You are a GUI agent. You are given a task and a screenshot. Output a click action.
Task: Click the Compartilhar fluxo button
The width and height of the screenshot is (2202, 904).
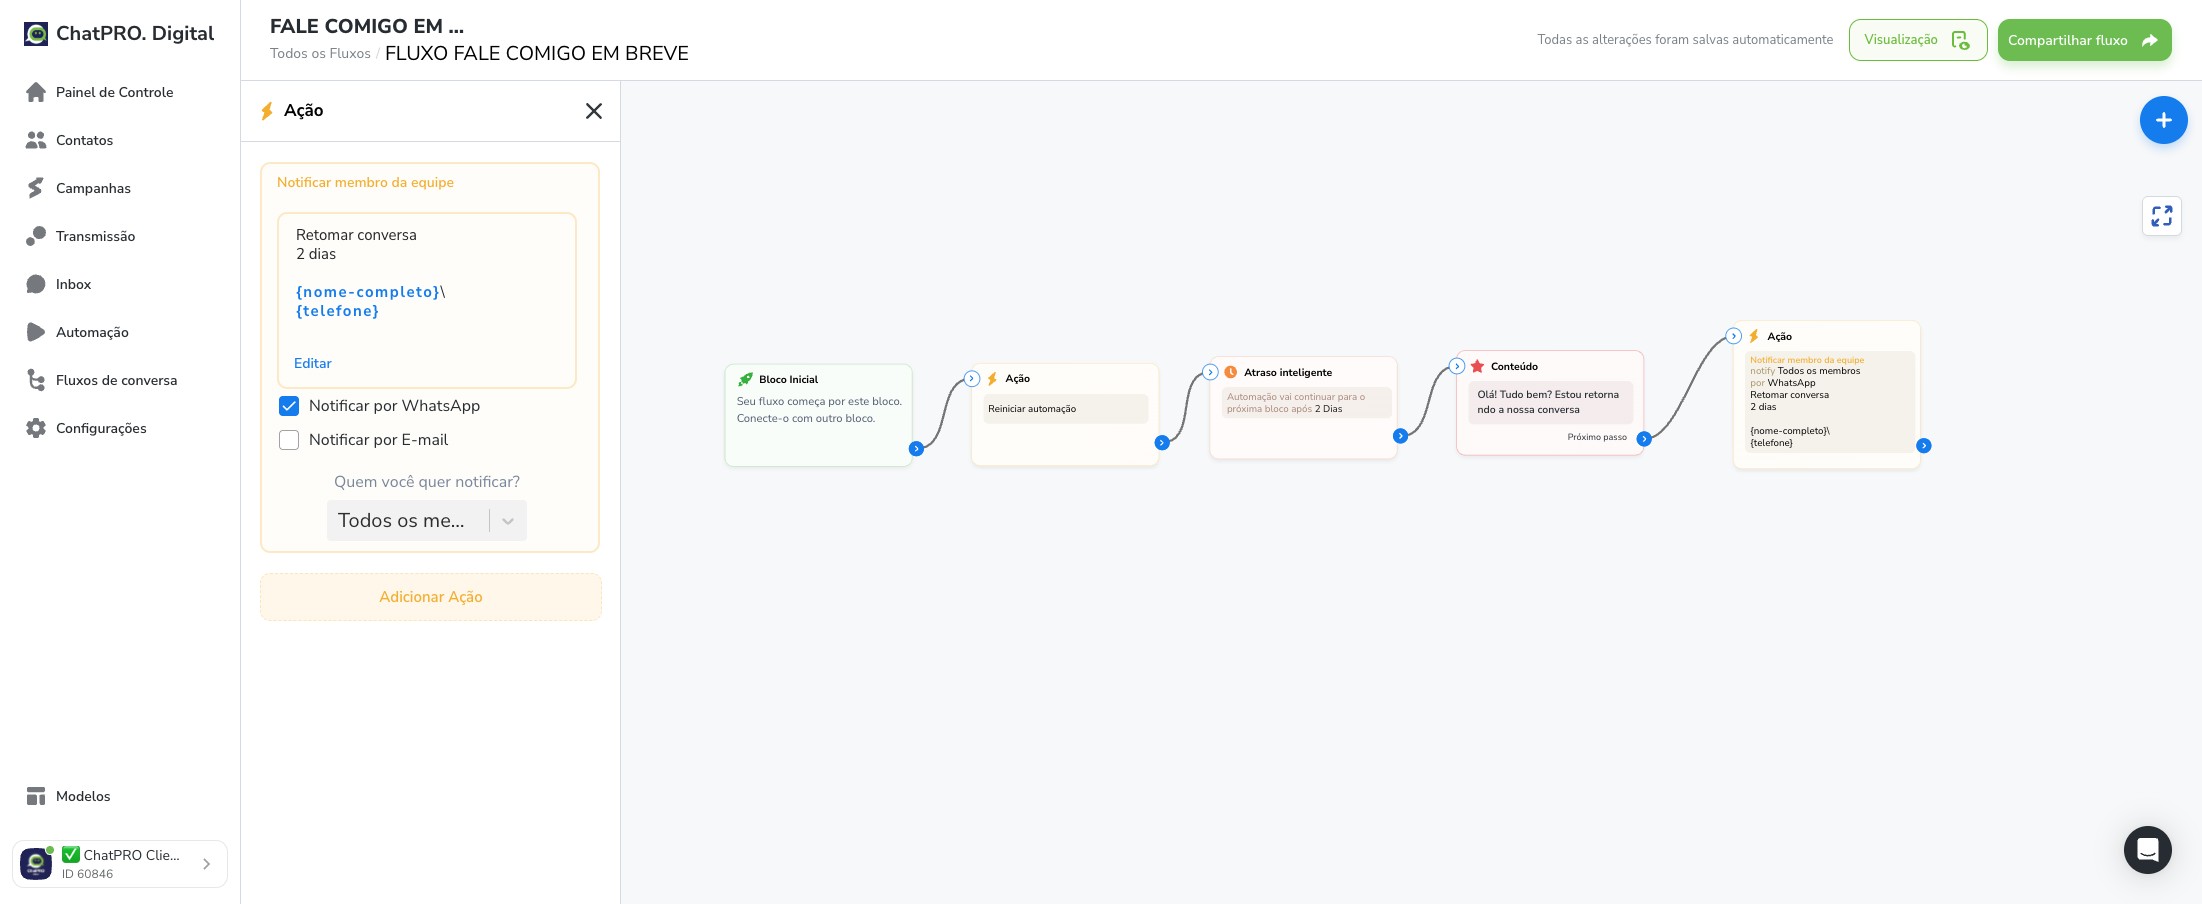[x=2084, y=40]
